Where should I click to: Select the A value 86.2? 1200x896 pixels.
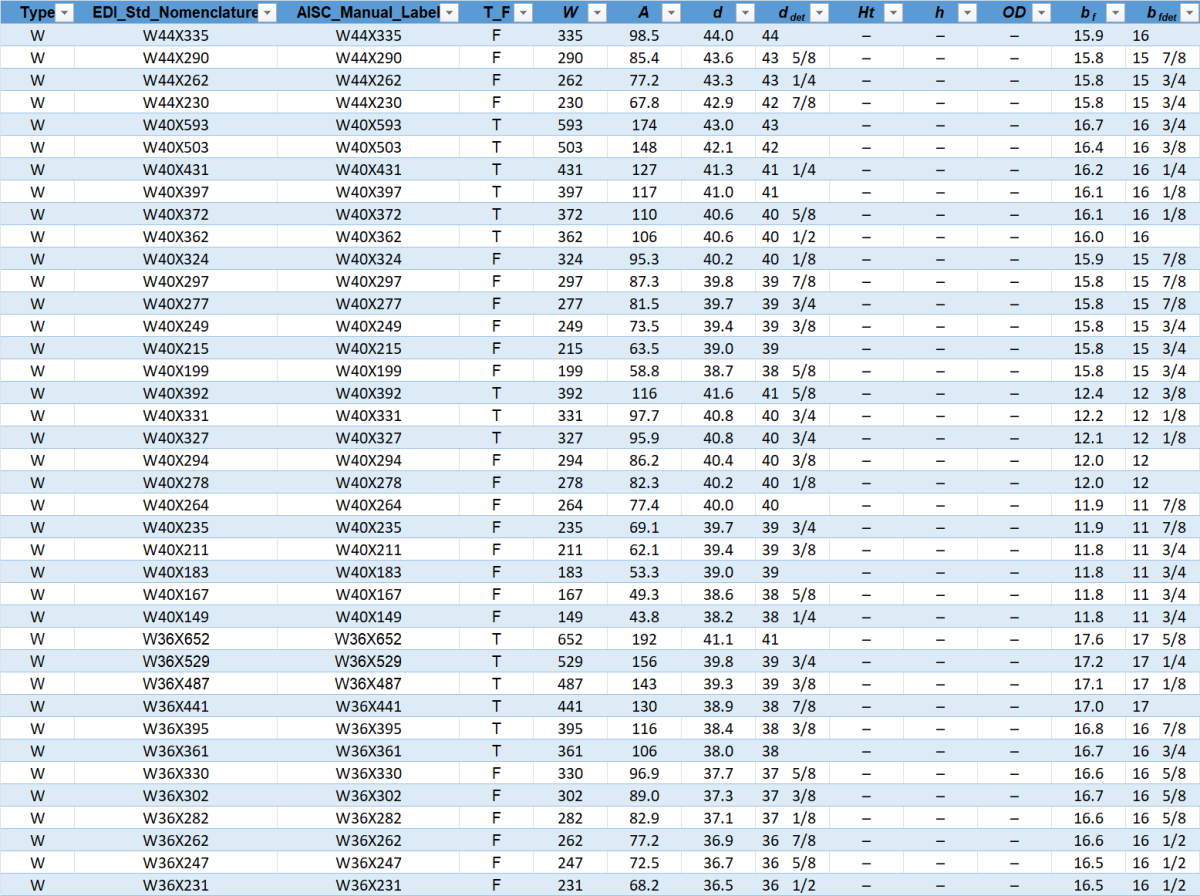tap(643, 461)
